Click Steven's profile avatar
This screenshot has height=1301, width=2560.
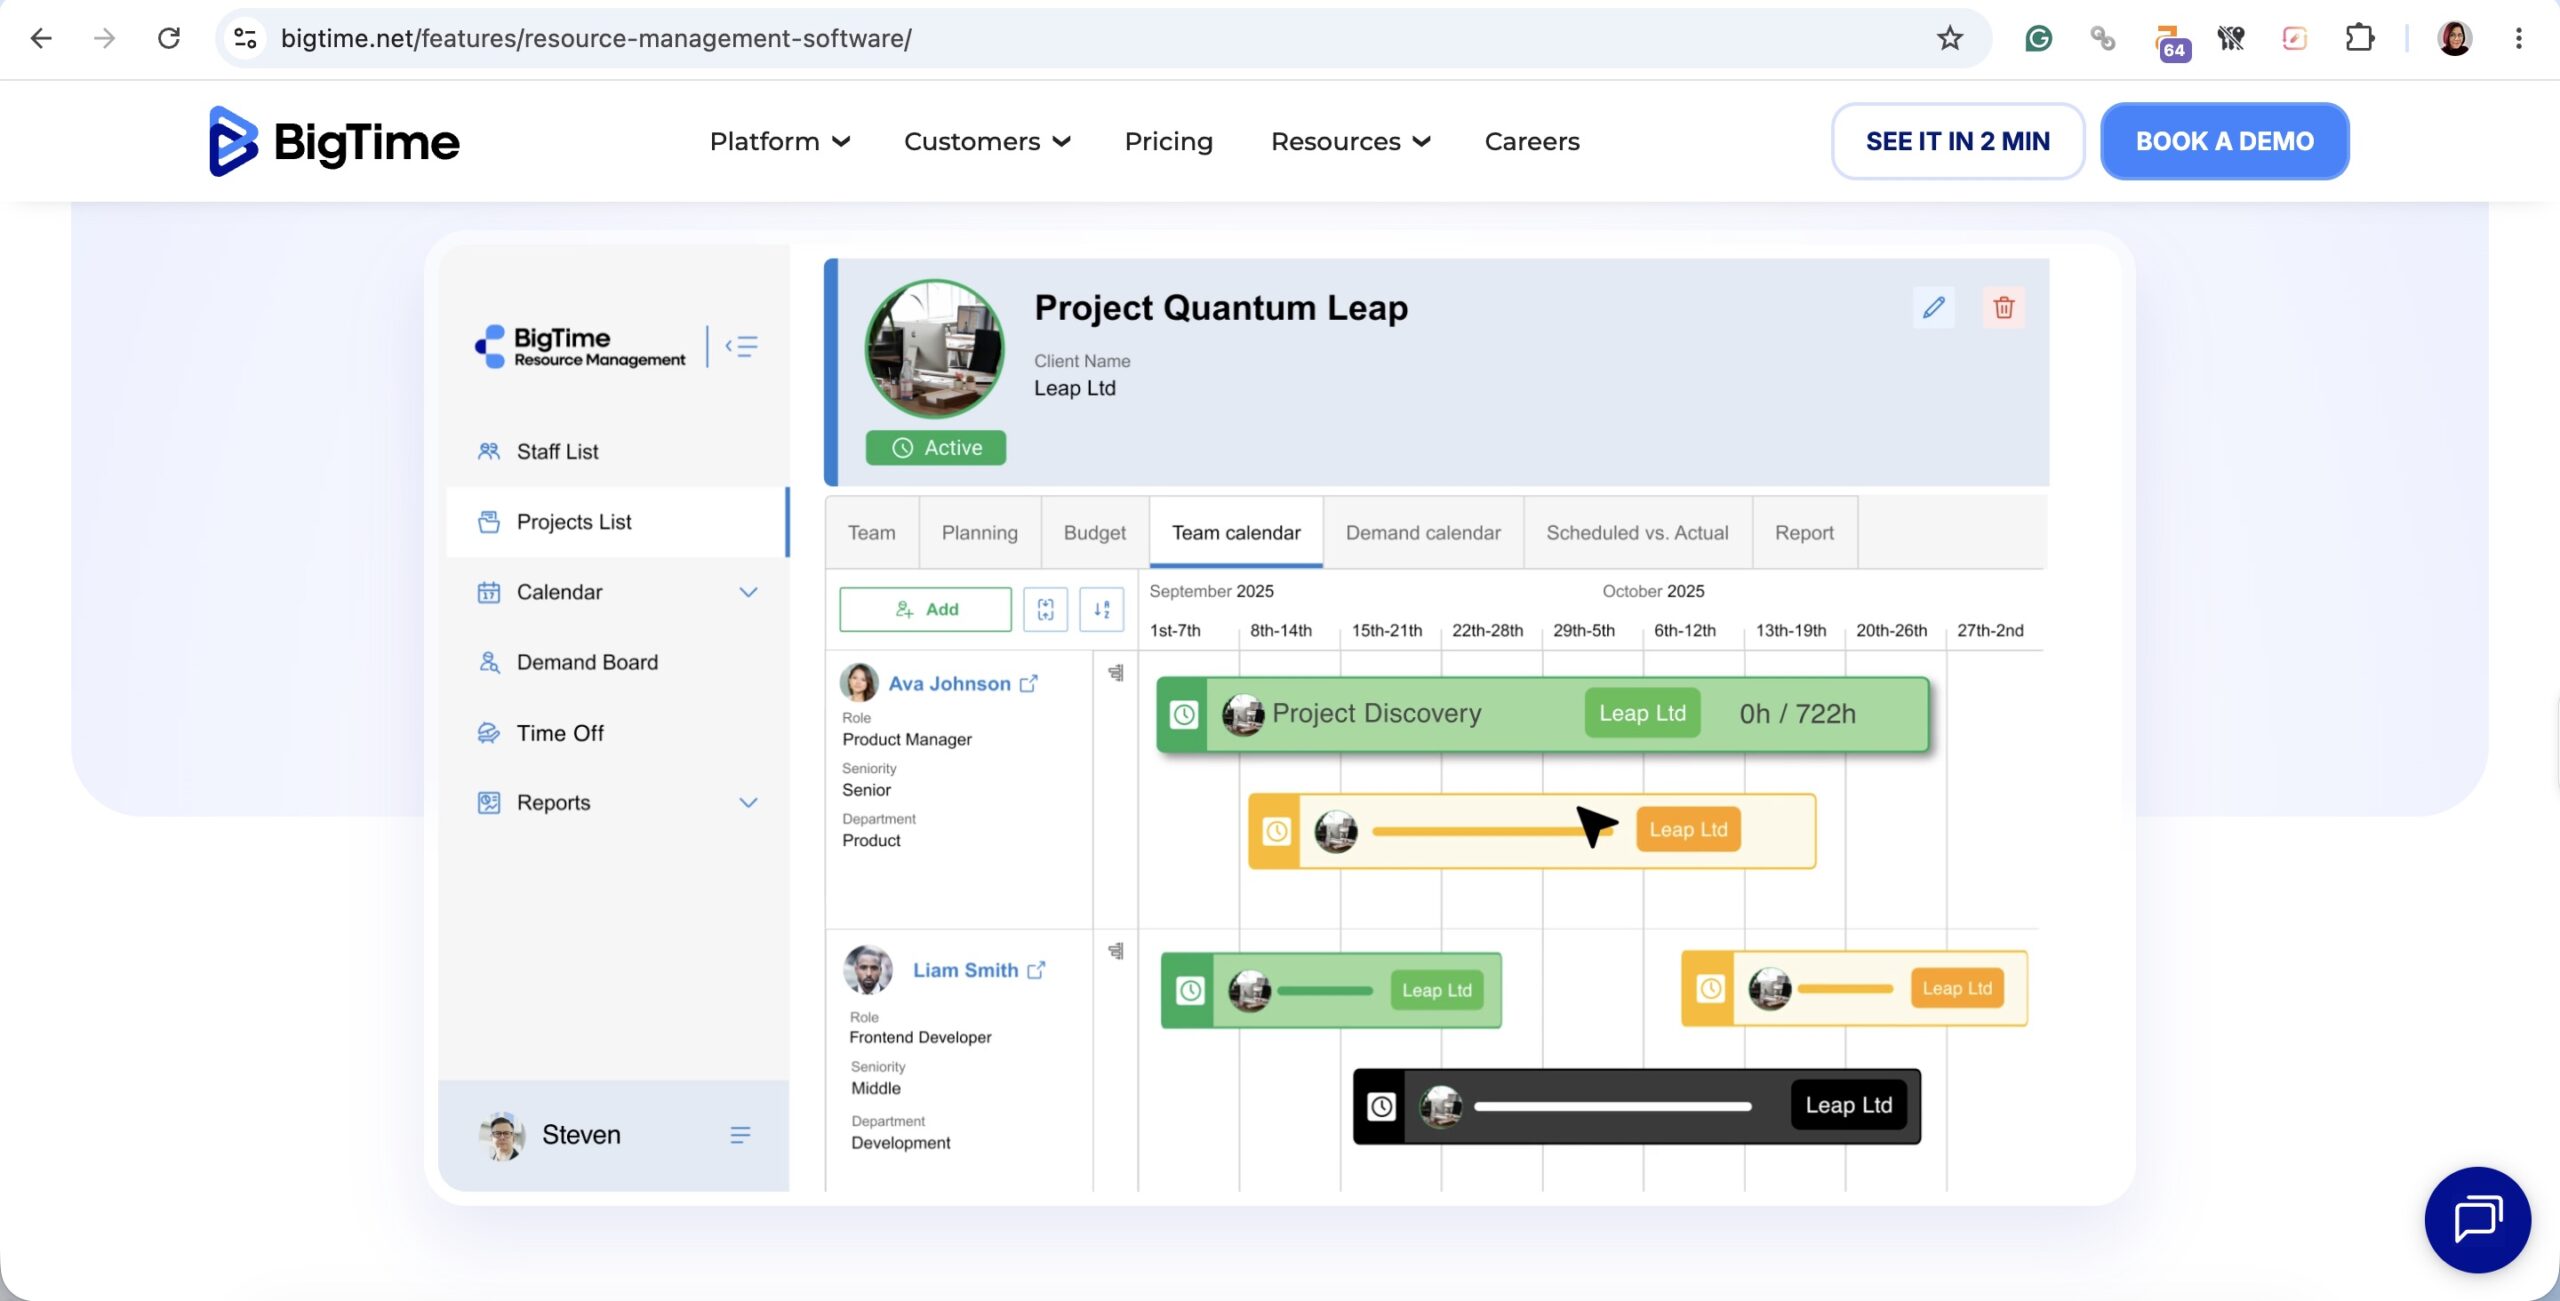coord(502,1135)
